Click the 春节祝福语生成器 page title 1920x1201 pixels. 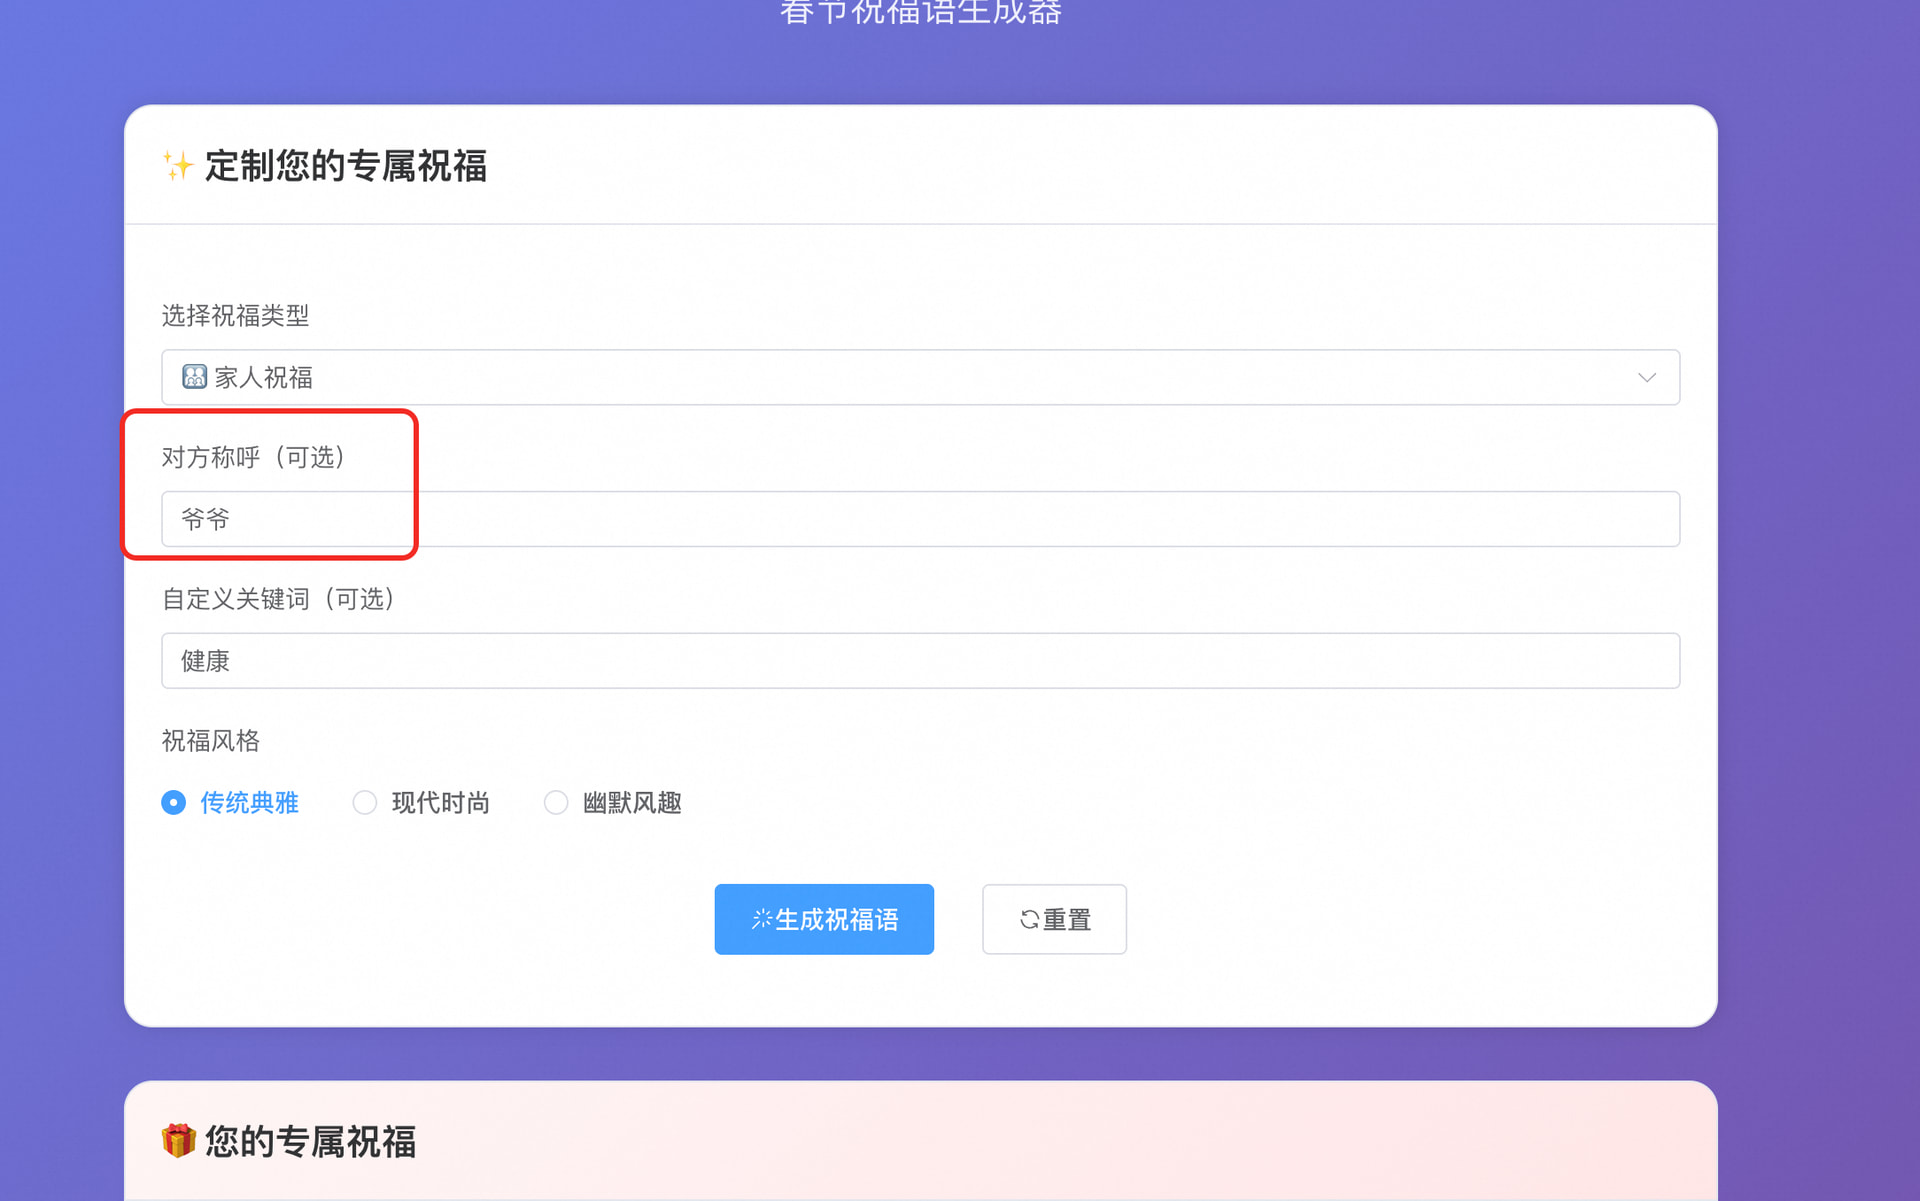[x=921, y=12]
